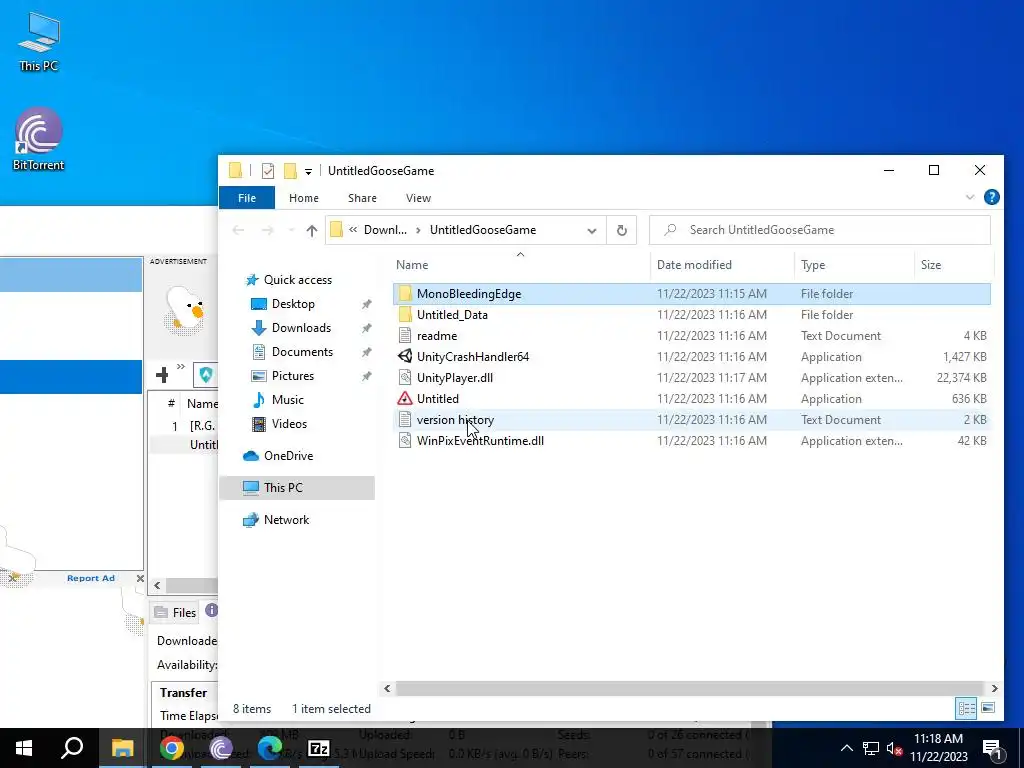1024x768 pixels.
Task: Select the MonoBleedingEdge folder
Action: pos(692,294)
